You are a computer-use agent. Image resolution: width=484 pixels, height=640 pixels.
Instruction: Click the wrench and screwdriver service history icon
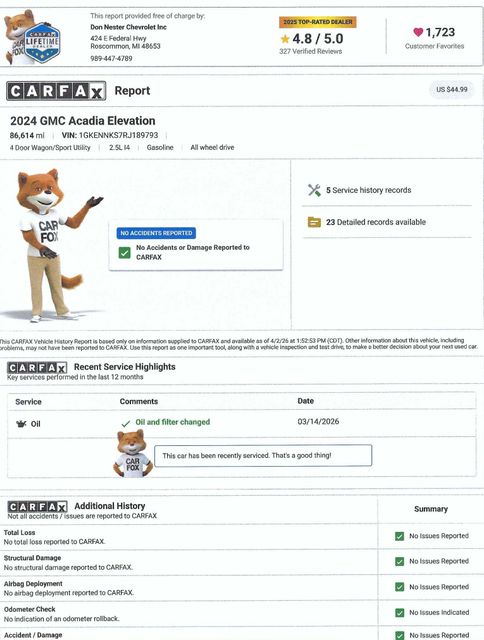(x=314, y=190)
